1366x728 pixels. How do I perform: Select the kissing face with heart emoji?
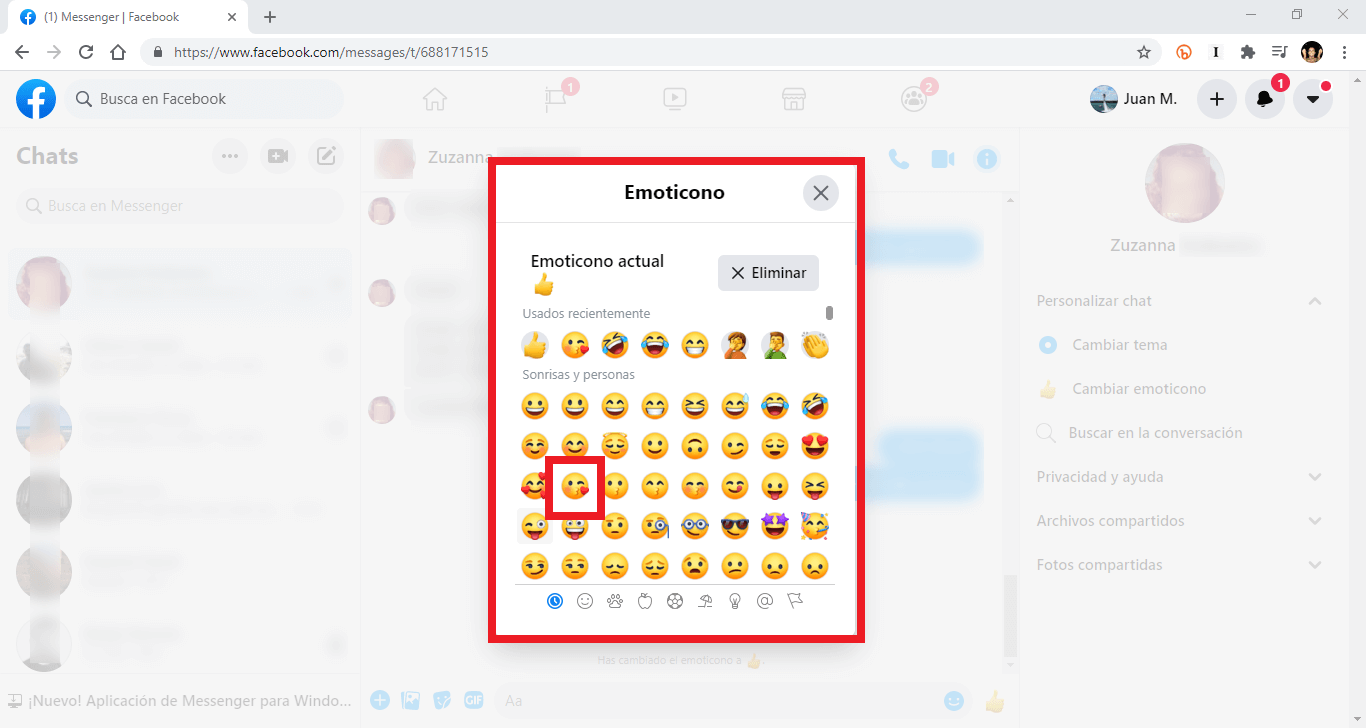coord(575,487)
